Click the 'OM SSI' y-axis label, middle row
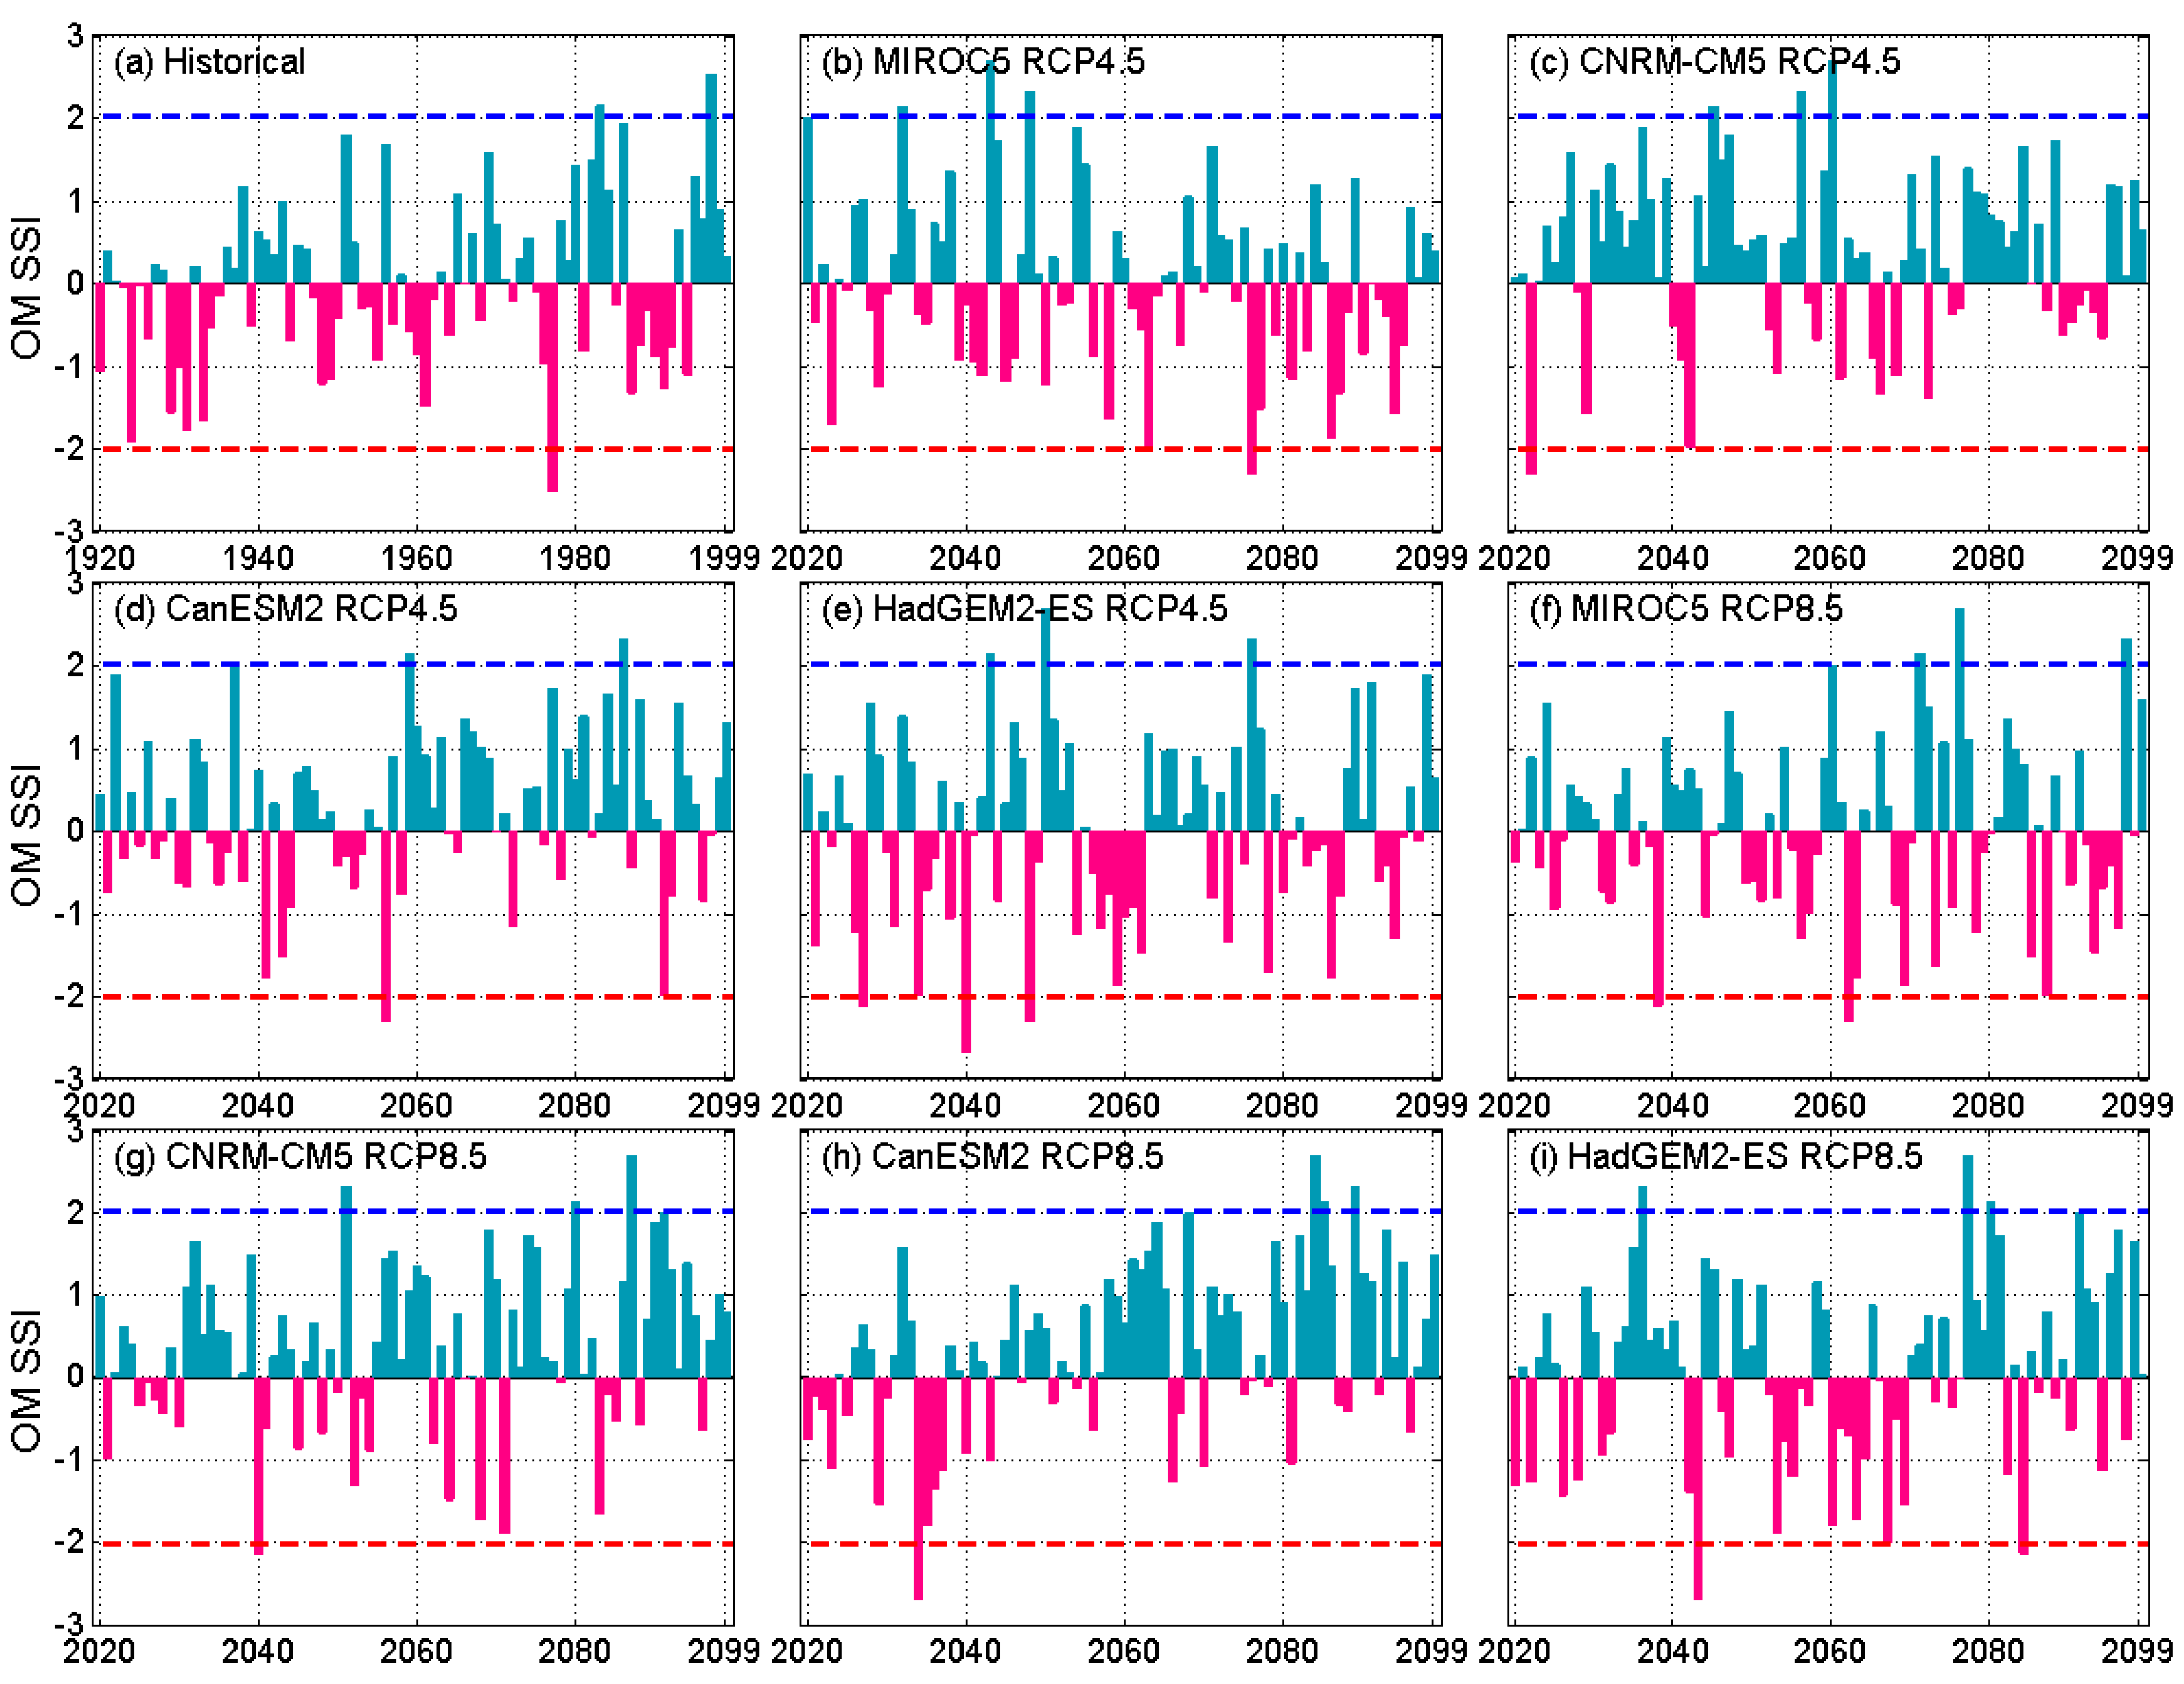Image resolution: width=2184 pixels, height=1684 pixels. [x=26, y=835]
